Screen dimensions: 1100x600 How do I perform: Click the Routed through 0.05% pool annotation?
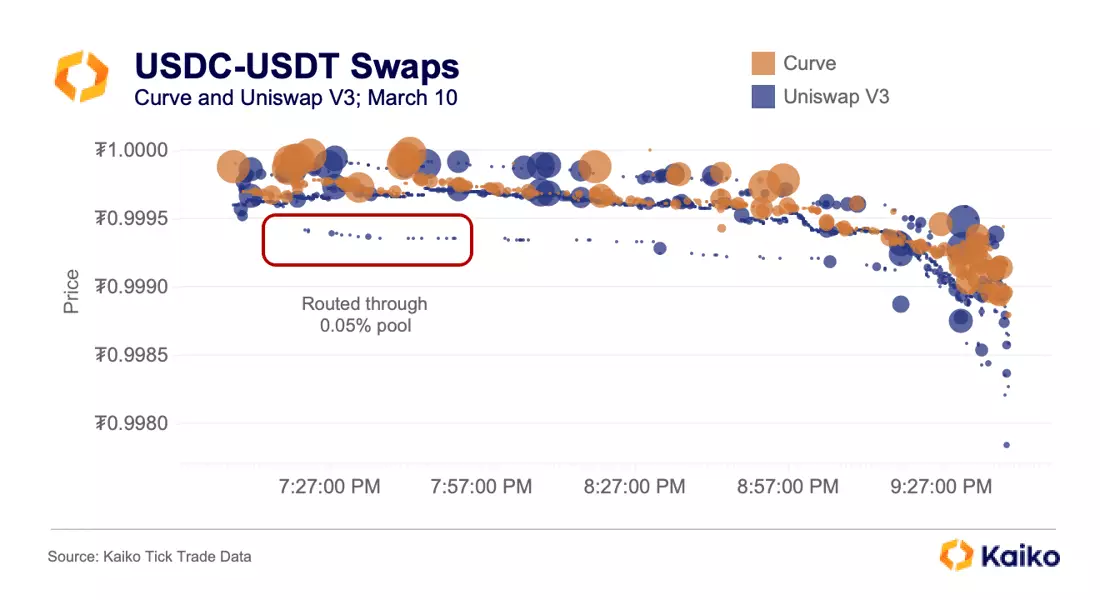point(365,314)
